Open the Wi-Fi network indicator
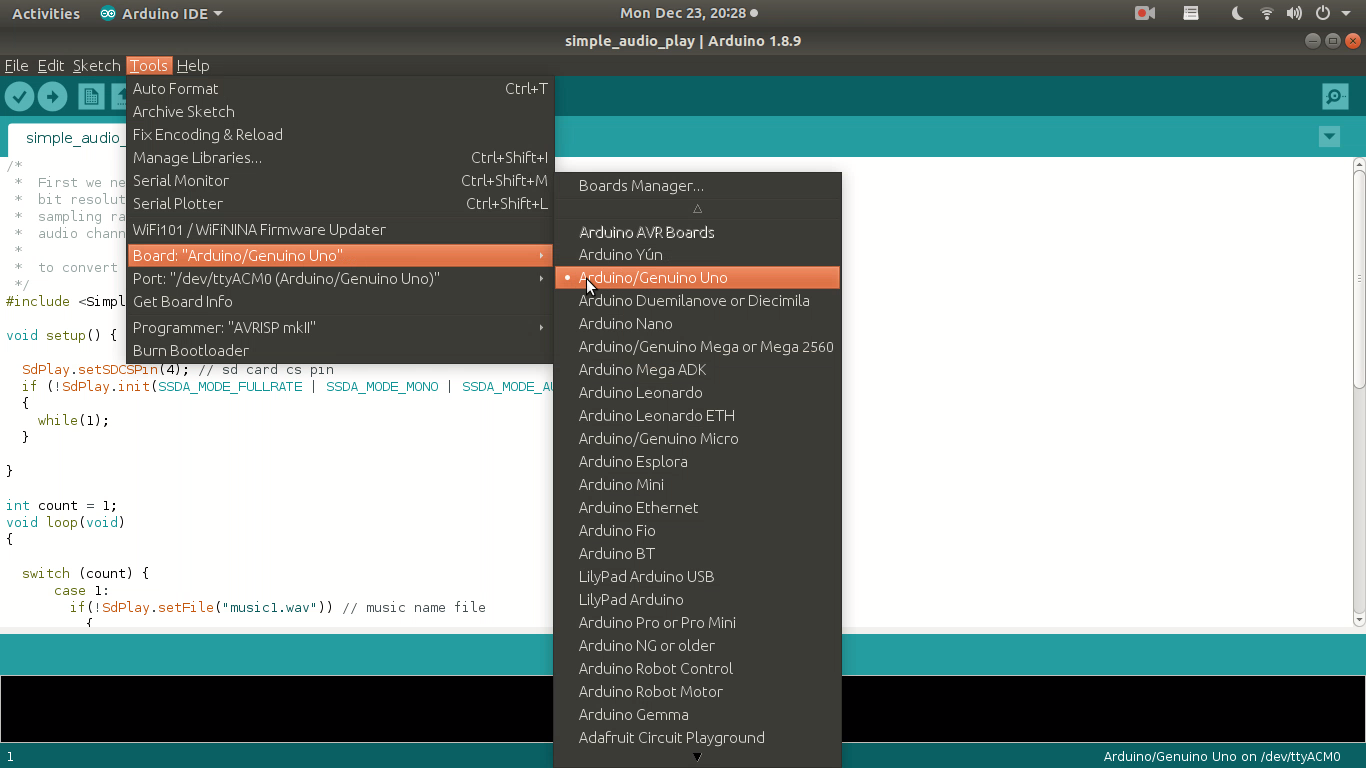 tap(1267, 13)
